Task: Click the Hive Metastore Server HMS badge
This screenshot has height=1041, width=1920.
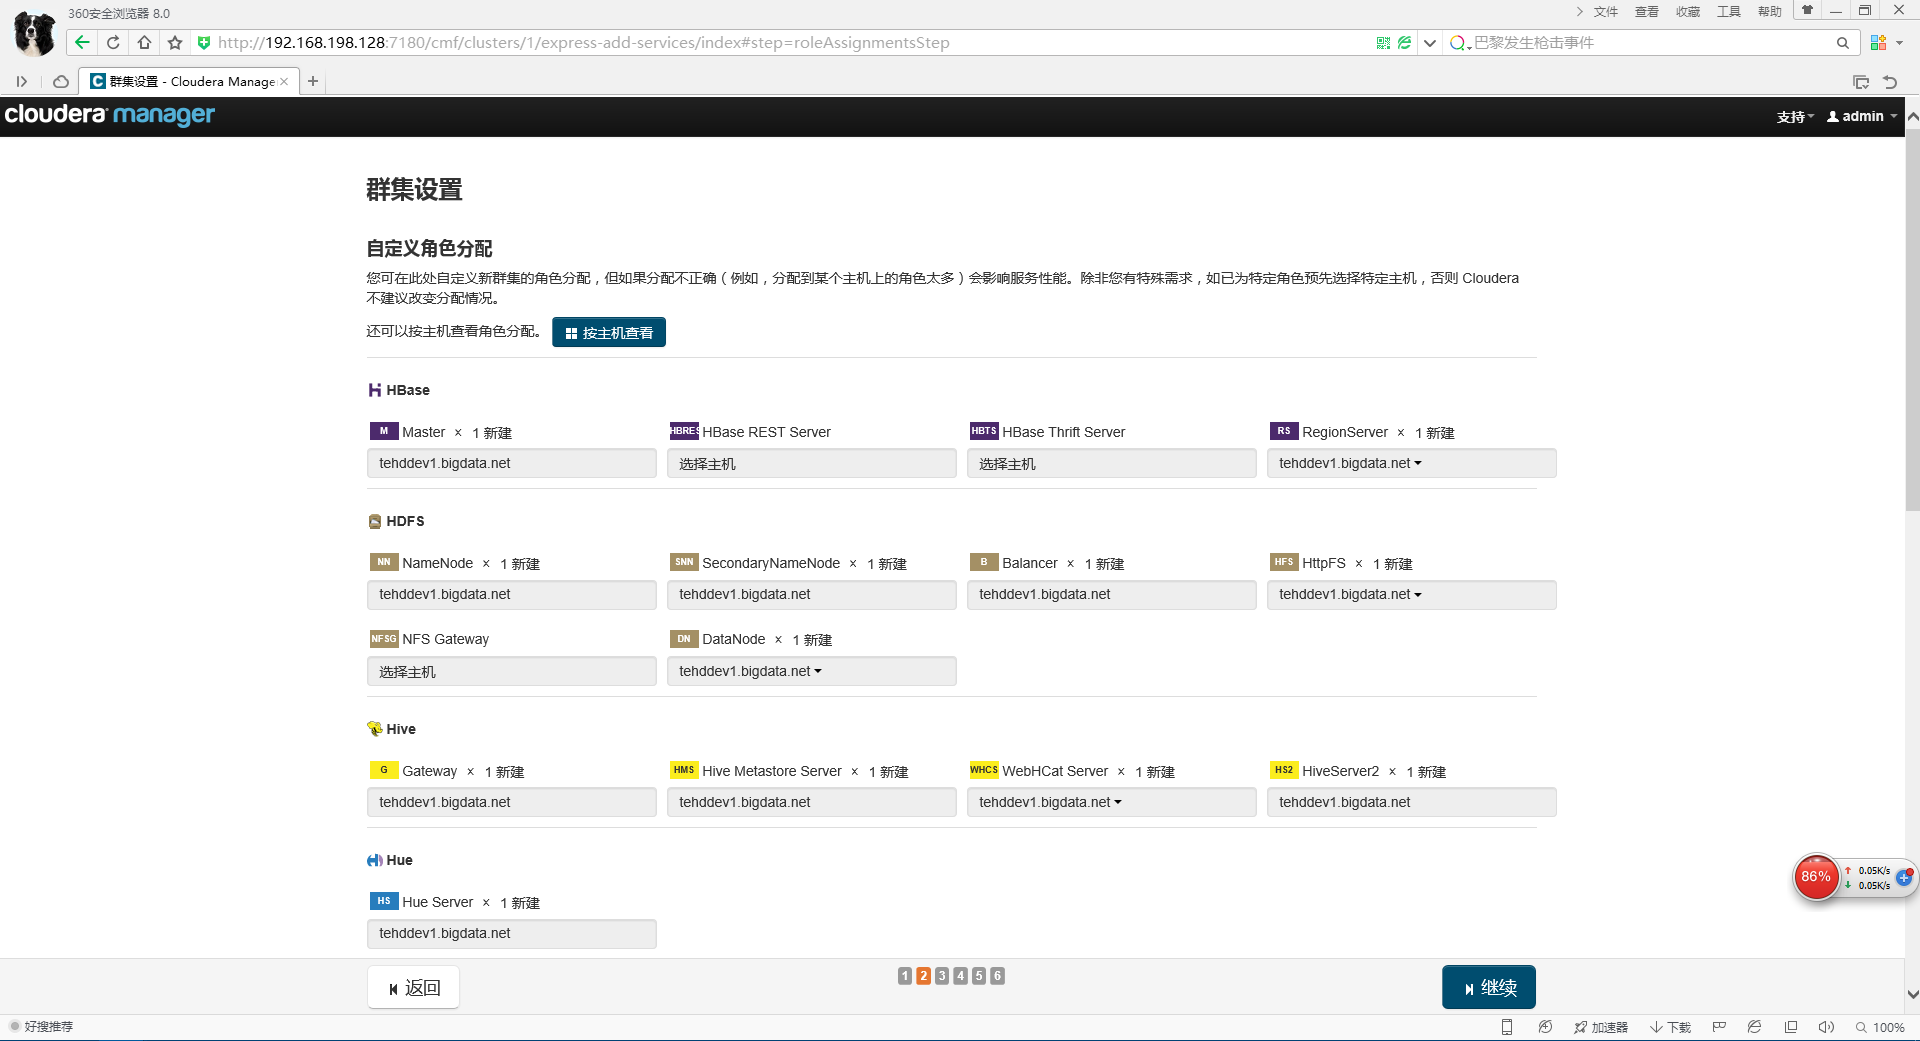Action: click(684, 770)
